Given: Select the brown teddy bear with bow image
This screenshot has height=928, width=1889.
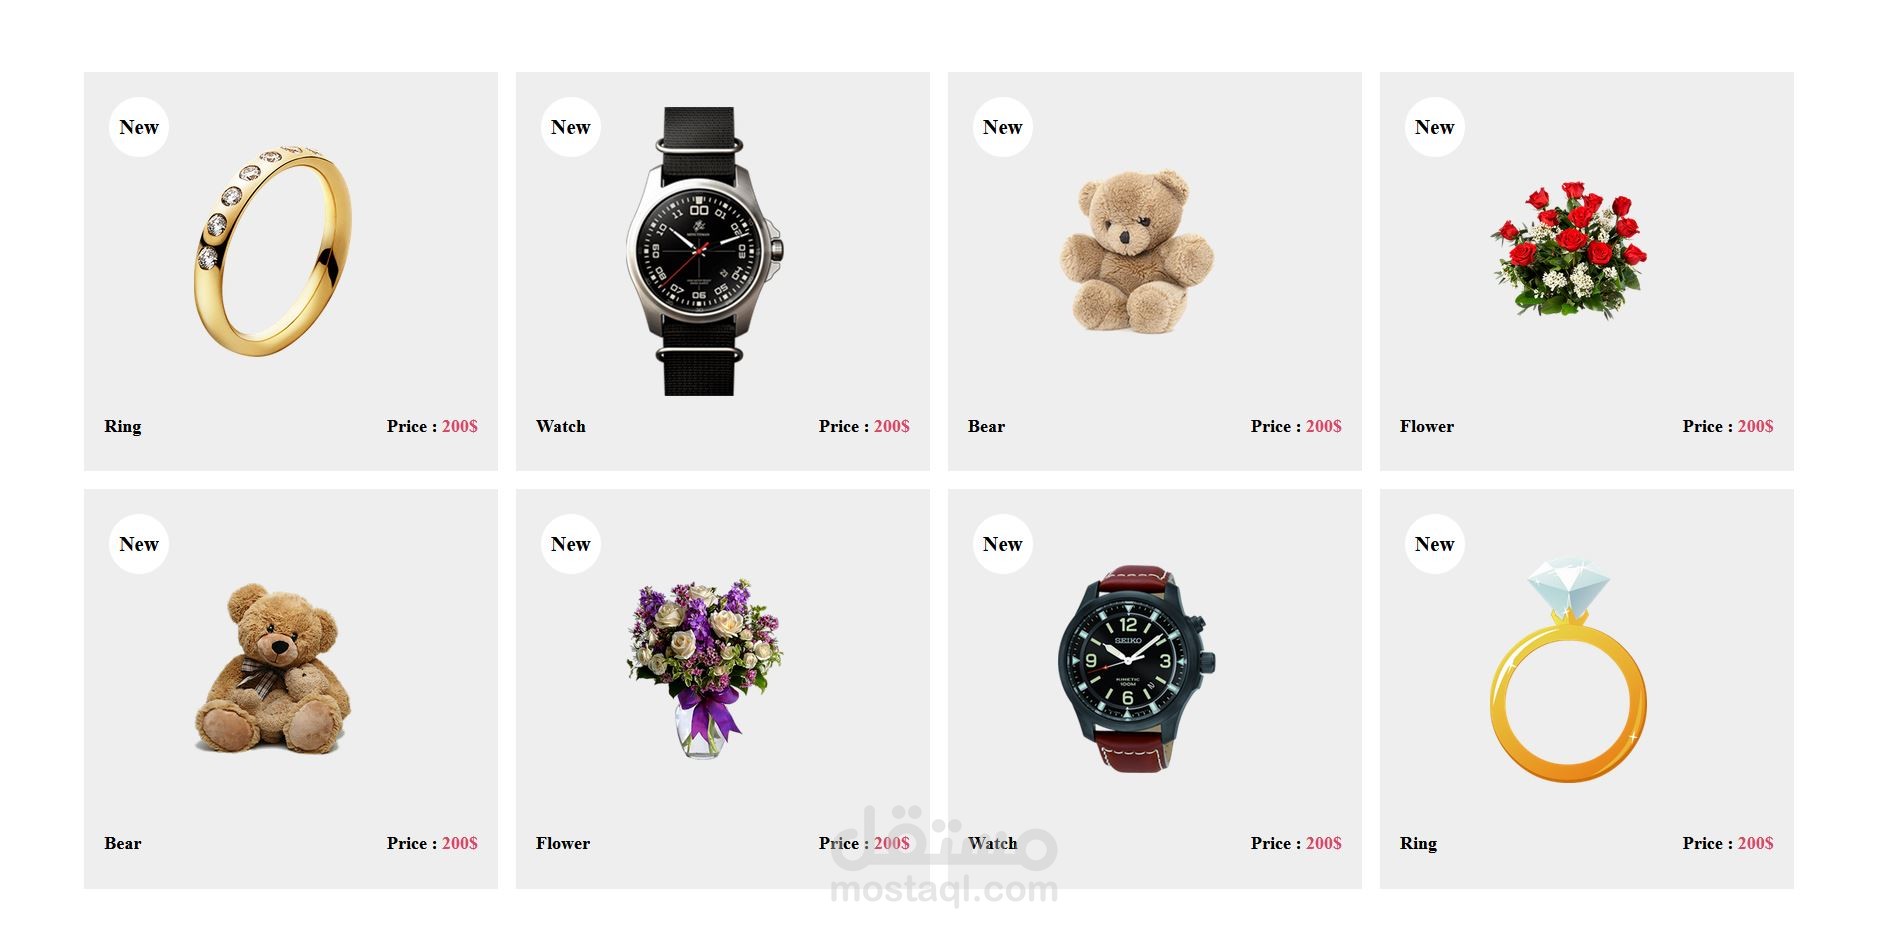Looking at the screenshot, I should 273,667.
